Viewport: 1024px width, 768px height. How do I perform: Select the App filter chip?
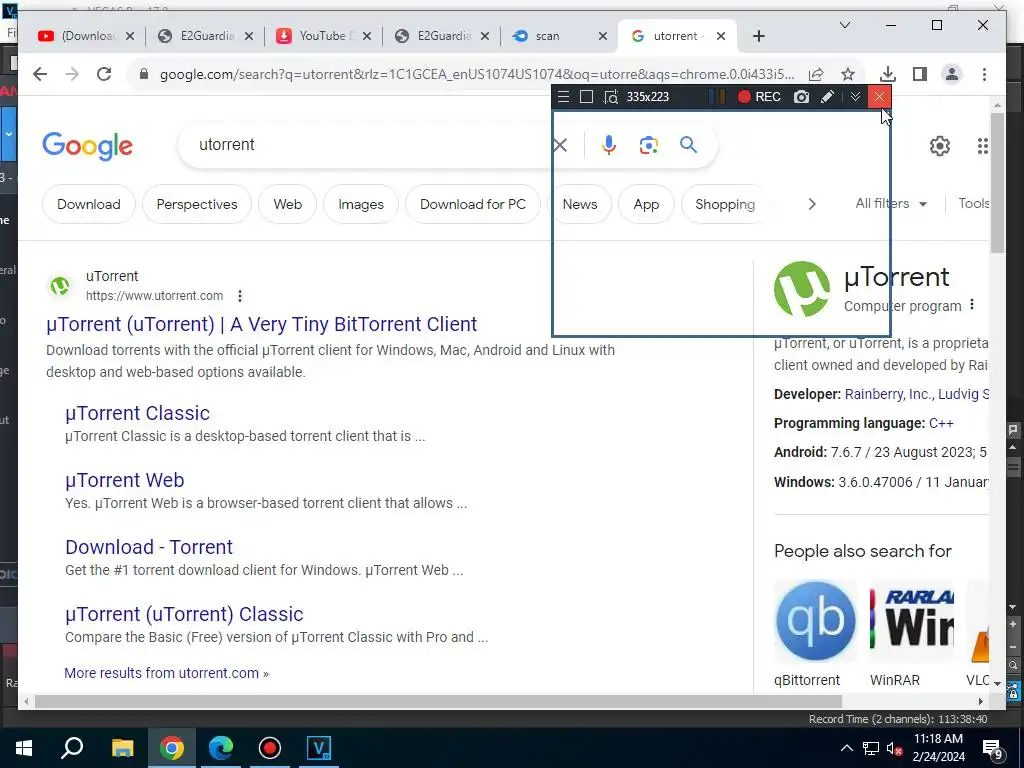tap(646, 204)
